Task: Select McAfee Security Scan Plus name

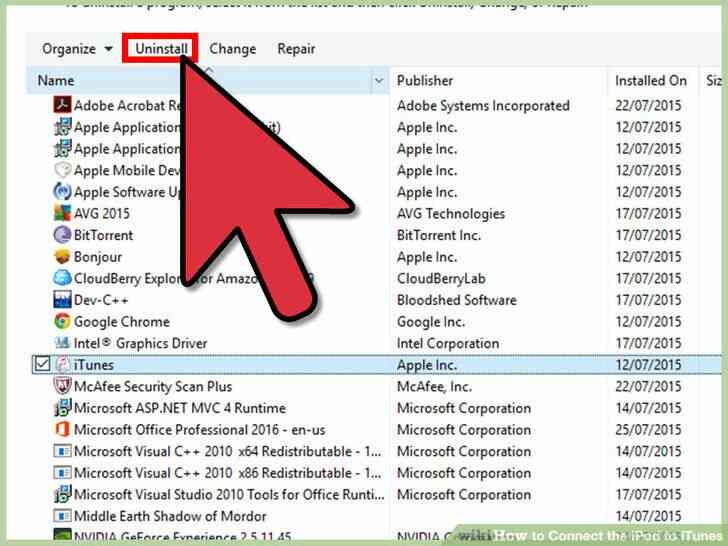Action: (x=153, y=386)
